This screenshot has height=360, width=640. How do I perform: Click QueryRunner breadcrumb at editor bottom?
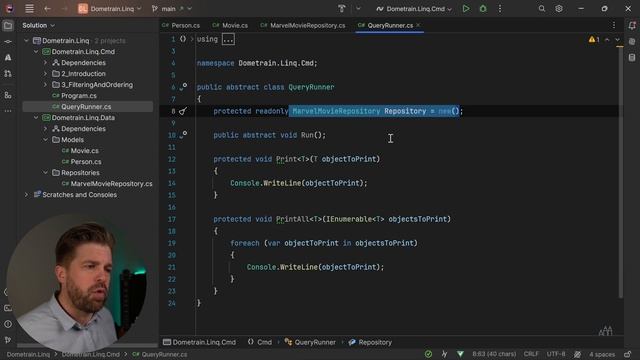[x=310, y=342]
